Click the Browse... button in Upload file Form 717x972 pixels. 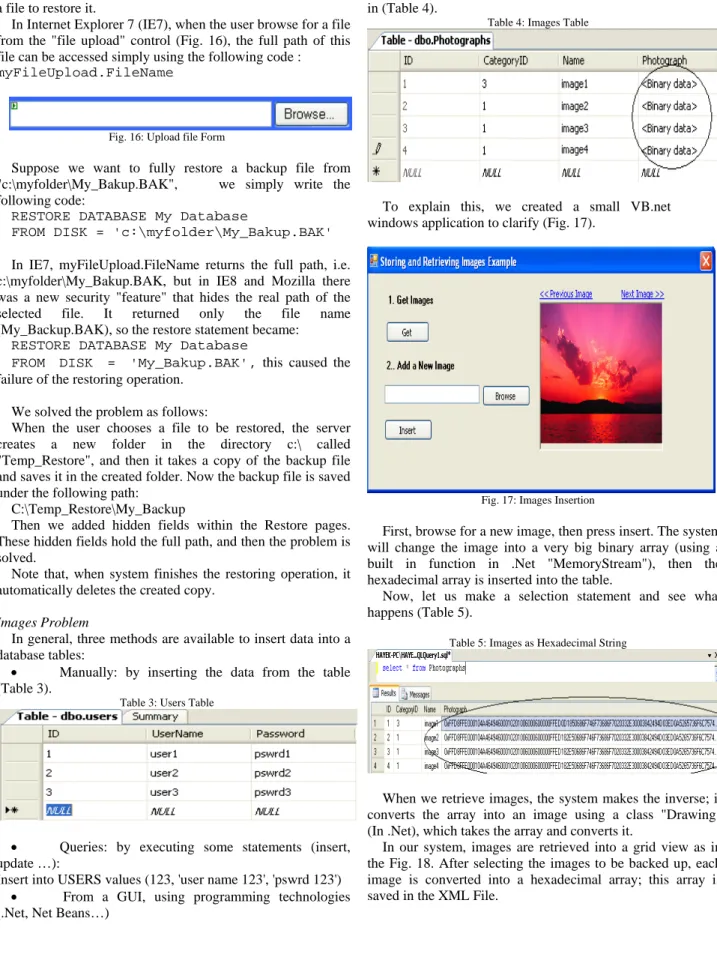311,114
